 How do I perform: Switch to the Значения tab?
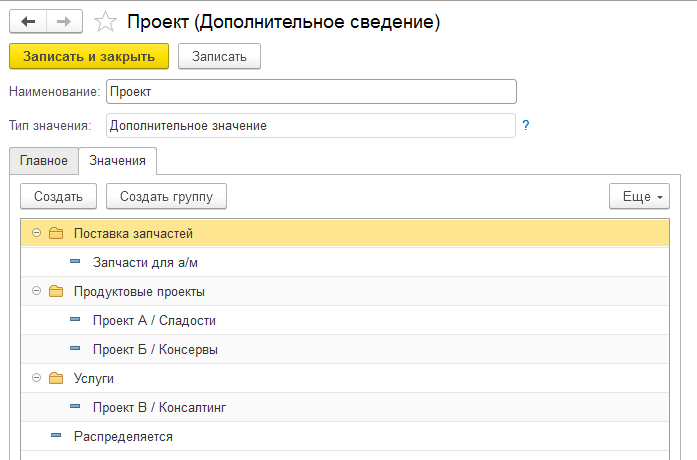[x=117, y=160]
